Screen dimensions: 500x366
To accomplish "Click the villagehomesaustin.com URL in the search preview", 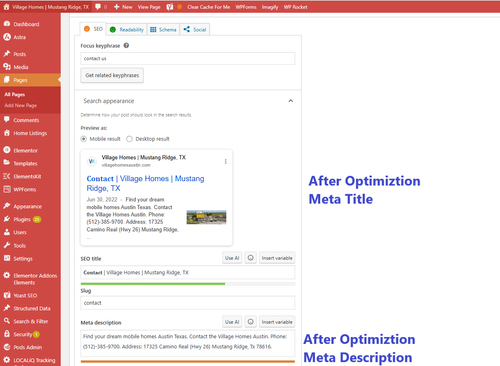I will tap(126, 165).
